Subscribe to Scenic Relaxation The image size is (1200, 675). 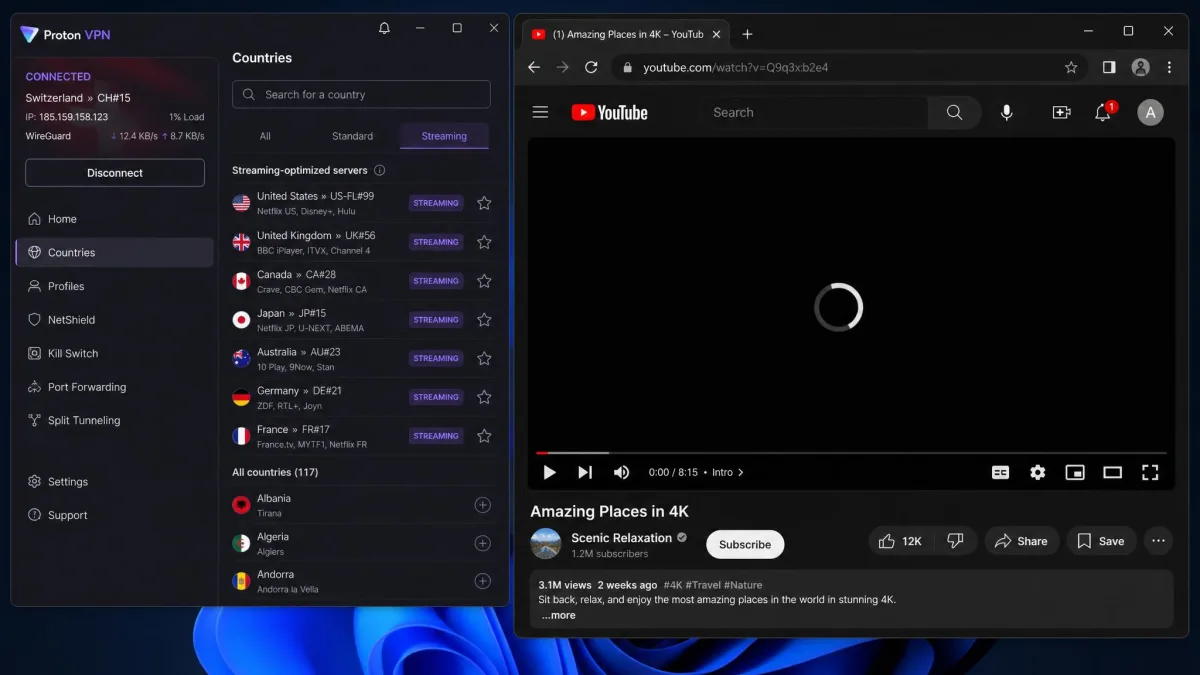[745, 544]
